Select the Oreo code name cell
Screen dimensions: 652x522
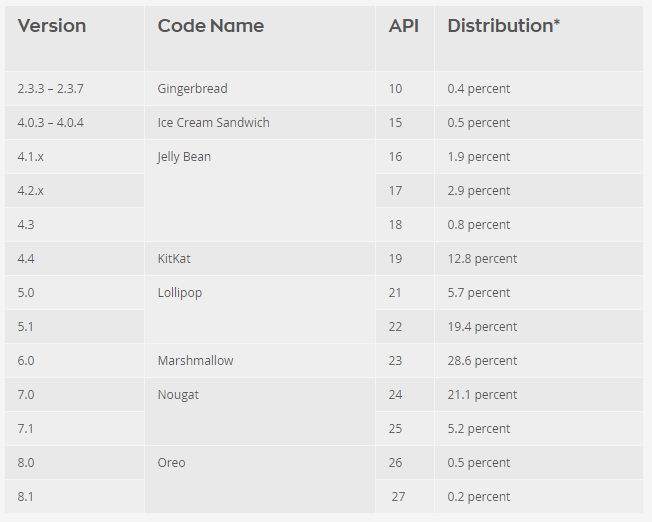click(260, 479)
